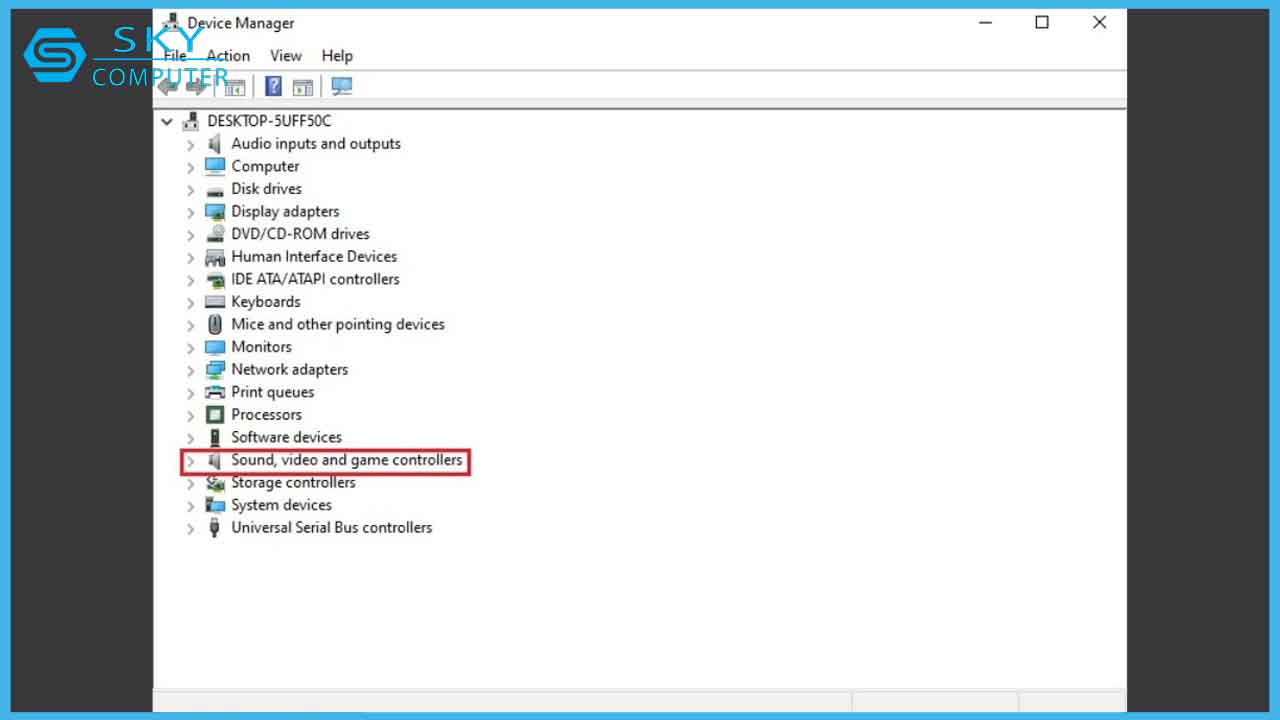Expand Sound, video and game controllers
The height and width of the screenshot is (720, 1280).
pos(190,461)
